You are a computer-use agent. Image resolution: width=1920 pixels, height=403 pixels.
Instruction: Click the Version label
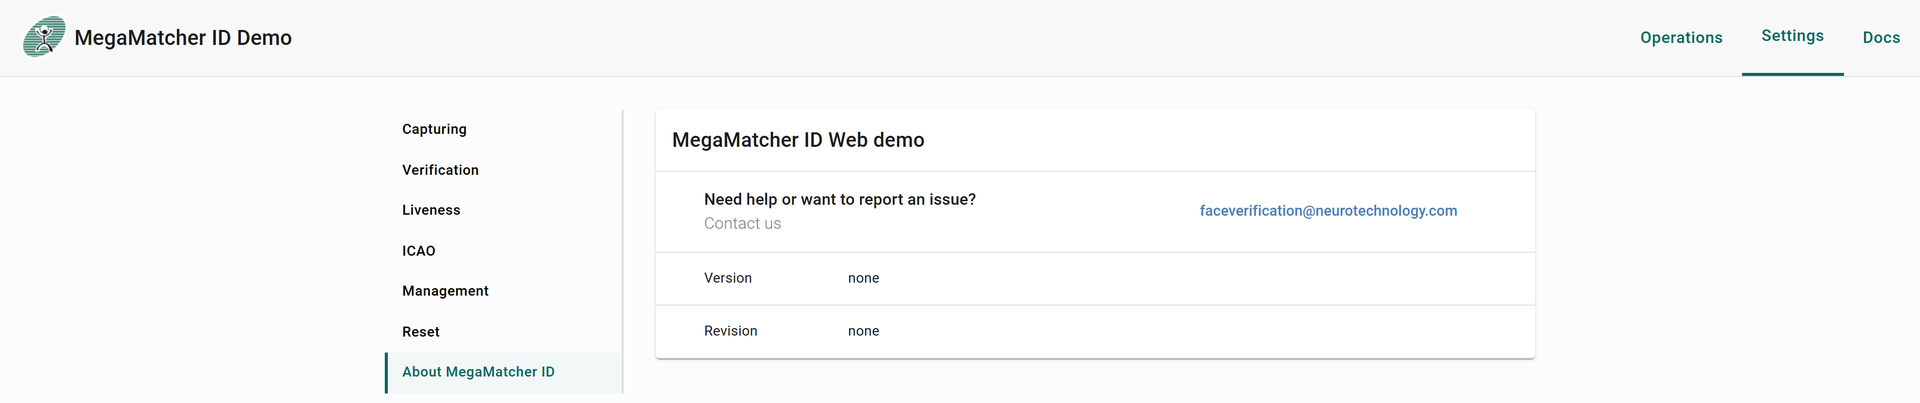[728, 278]
